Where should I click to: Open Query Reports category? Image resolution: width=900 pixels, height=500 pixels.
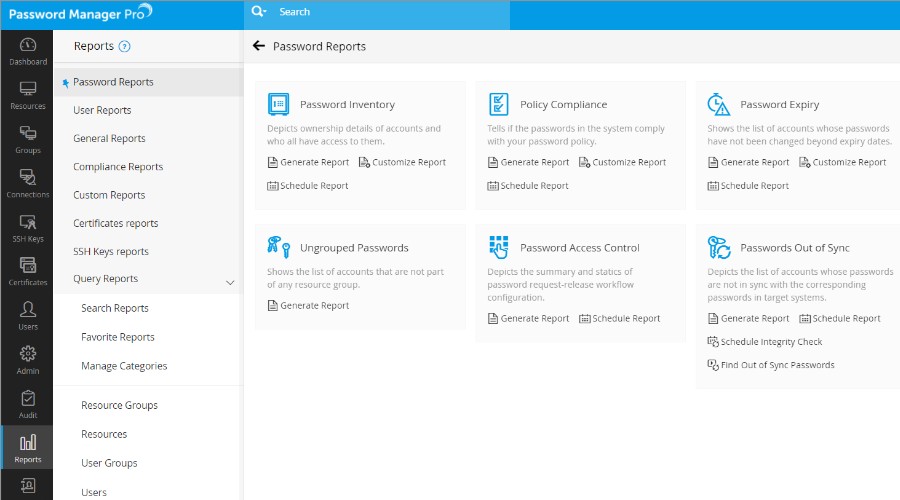pyautogui.click(x=106, y=278)
